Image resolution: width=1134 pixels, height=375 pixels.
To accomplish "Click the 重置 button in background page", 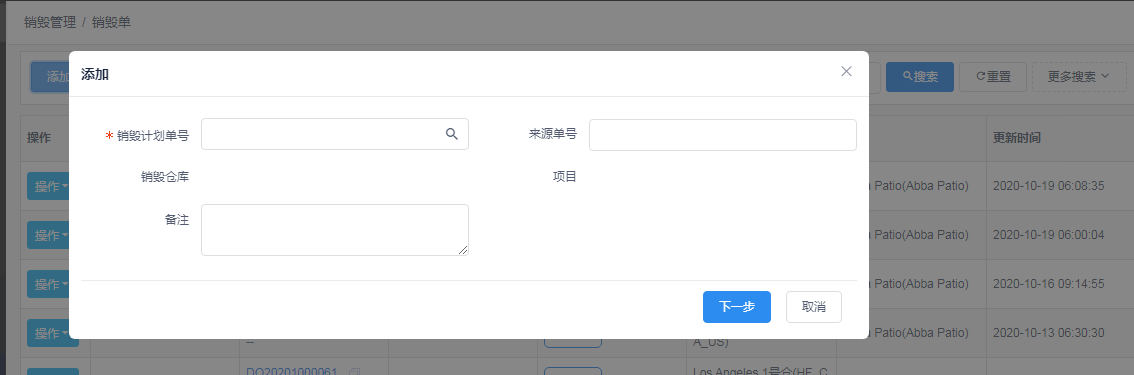I will pos(993,77).
